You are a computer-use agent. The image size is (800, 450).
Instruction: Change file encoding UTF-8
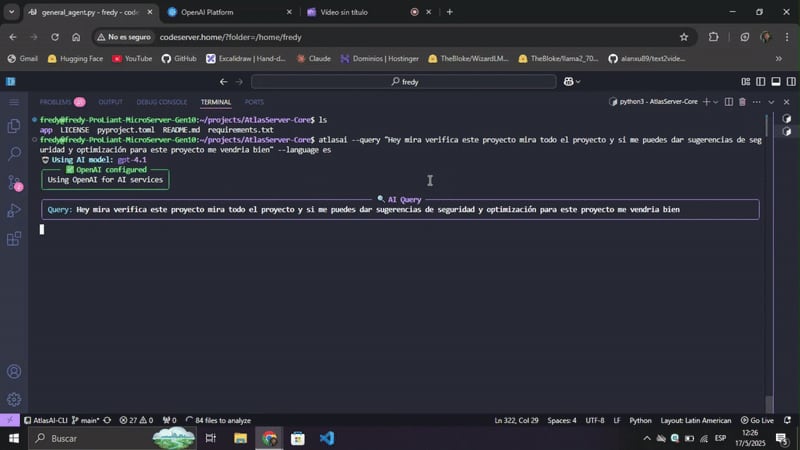pyautogui.click(x=595, y=420)
